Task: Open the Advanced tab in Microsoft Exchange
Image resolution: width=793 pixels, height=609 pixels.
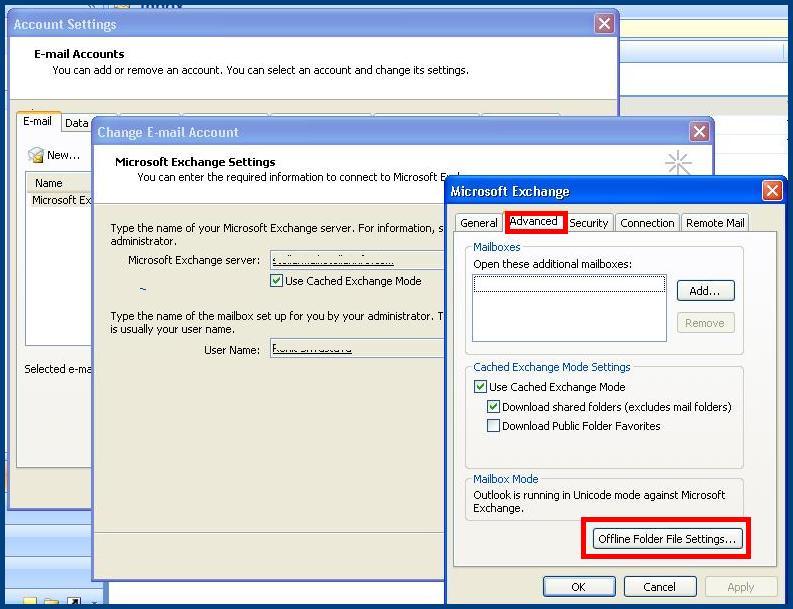Action: [534, 222]
